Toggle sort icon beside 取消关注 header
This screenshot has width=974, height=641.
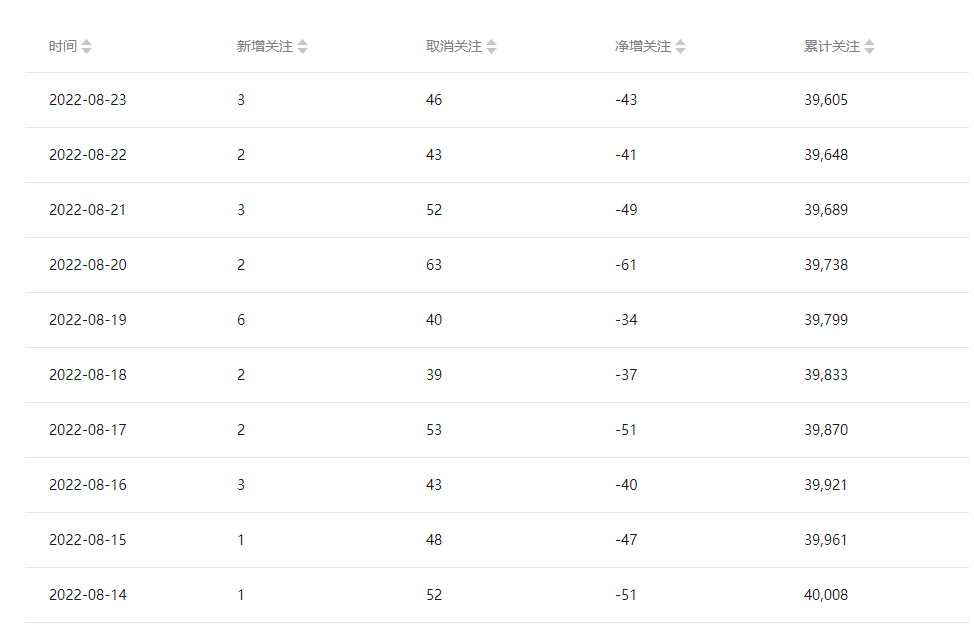coord(491,47)
